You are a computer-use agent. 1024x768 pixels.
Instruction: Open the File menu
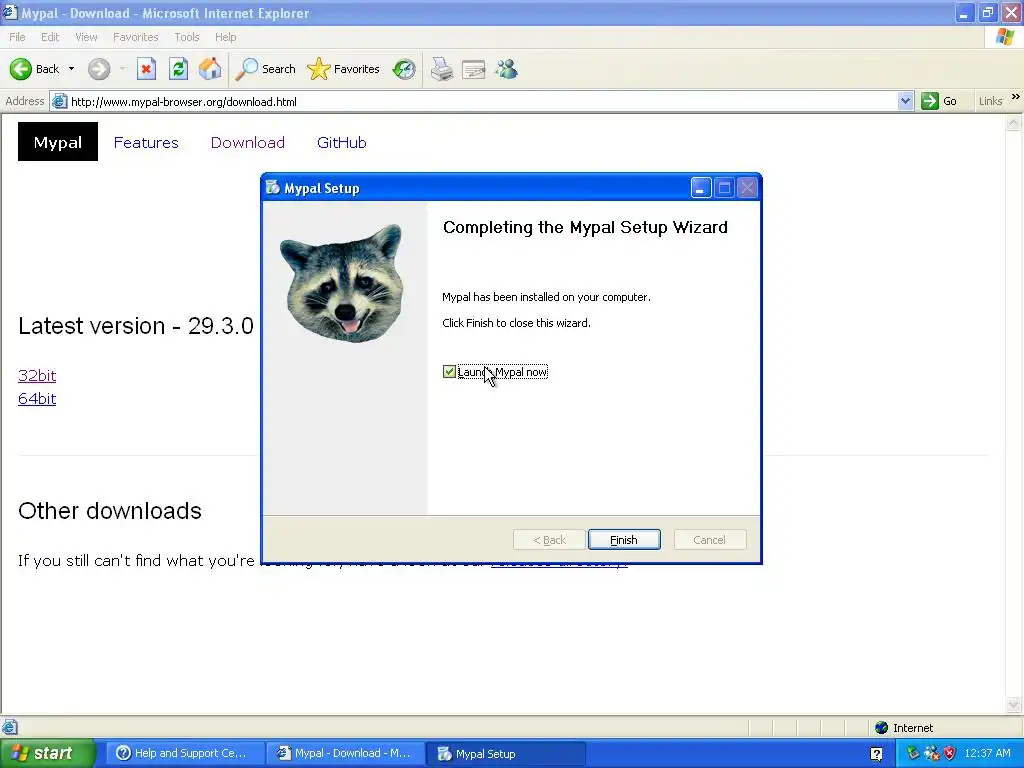click(17, 37)
